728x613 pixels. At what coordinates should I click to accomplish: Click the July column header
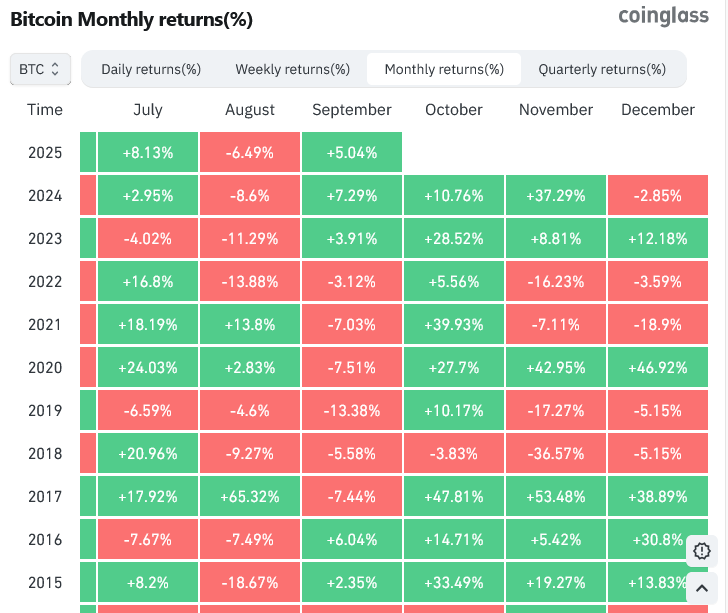(x=148, y=110)
